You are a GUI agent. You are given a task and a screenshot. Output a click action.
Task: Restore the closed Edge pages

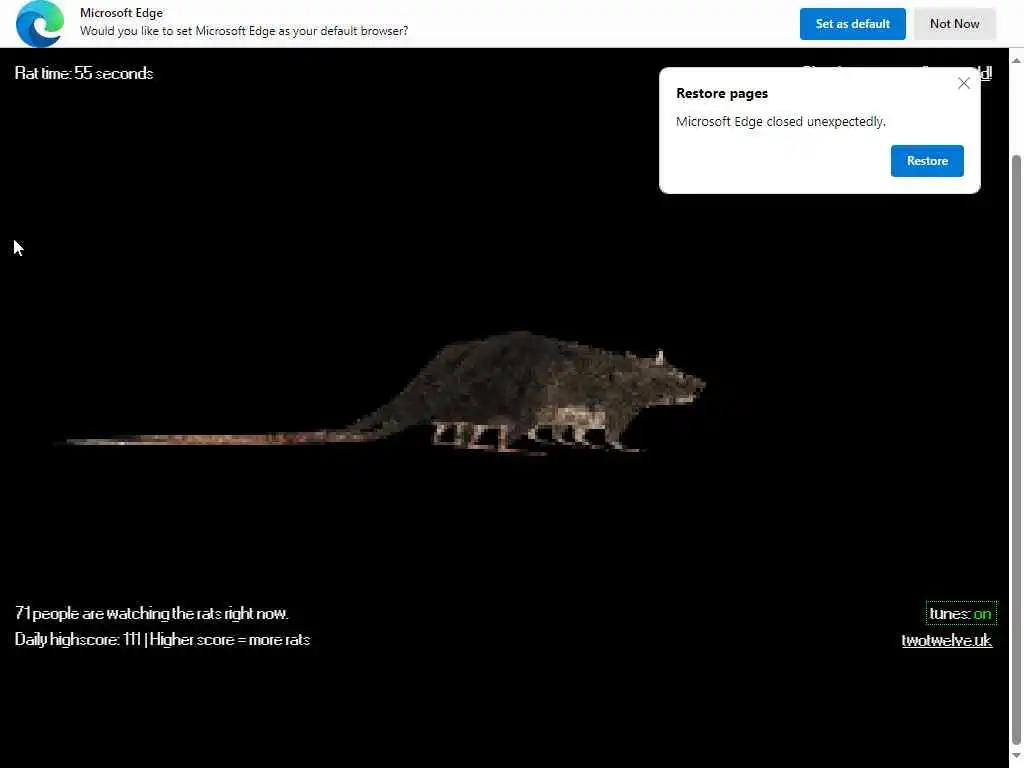coord(927,161)
